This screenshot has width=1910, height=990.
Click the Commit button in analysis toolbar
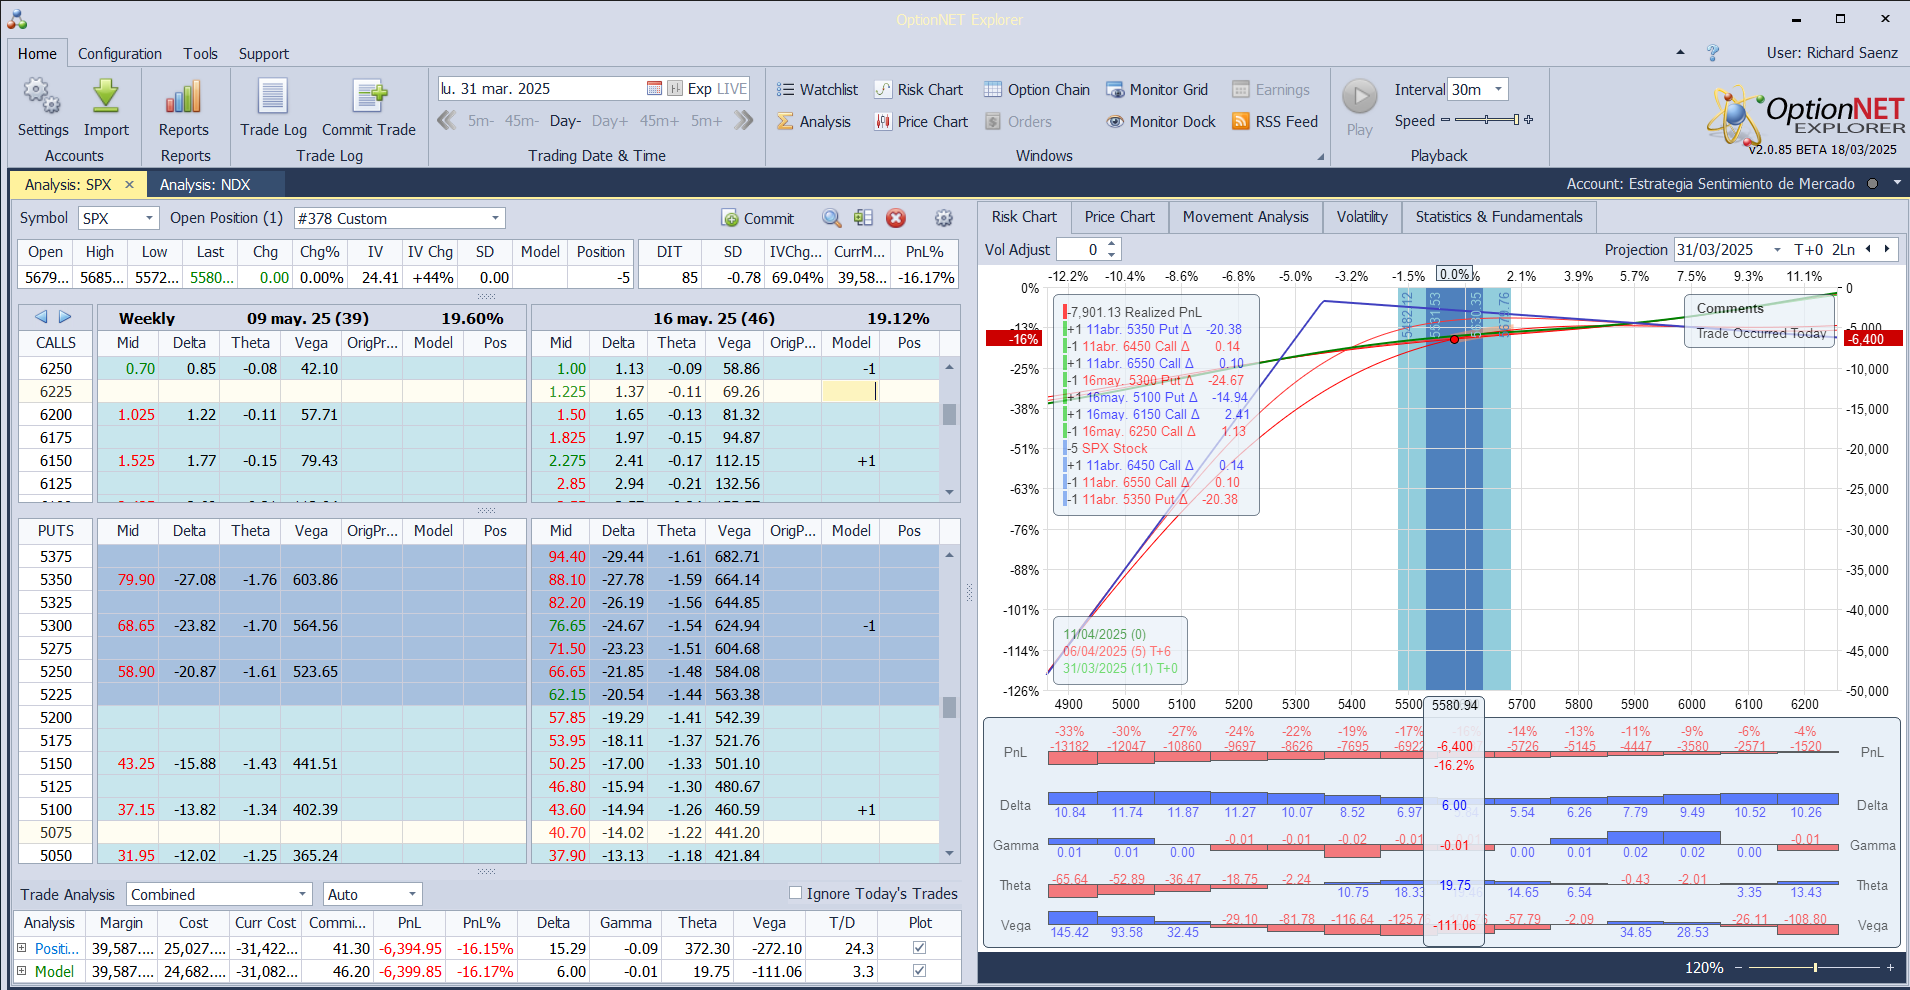click(758, 218)
